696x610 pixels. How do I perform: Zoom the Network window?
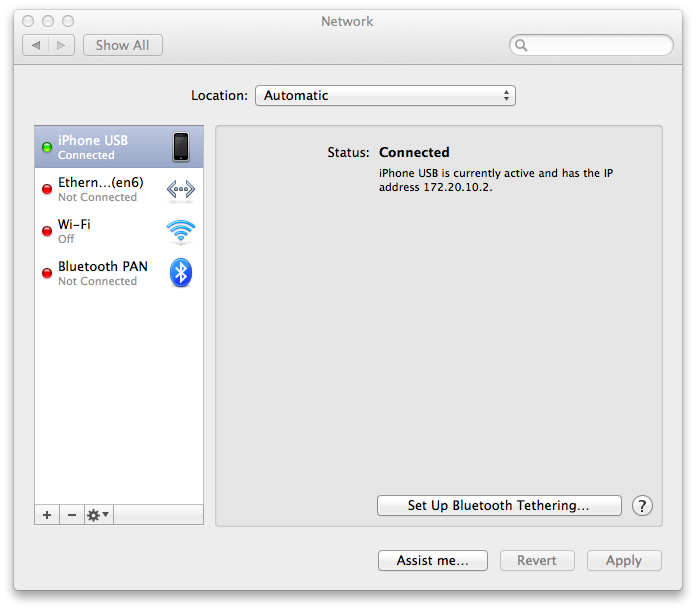[68, 21]
